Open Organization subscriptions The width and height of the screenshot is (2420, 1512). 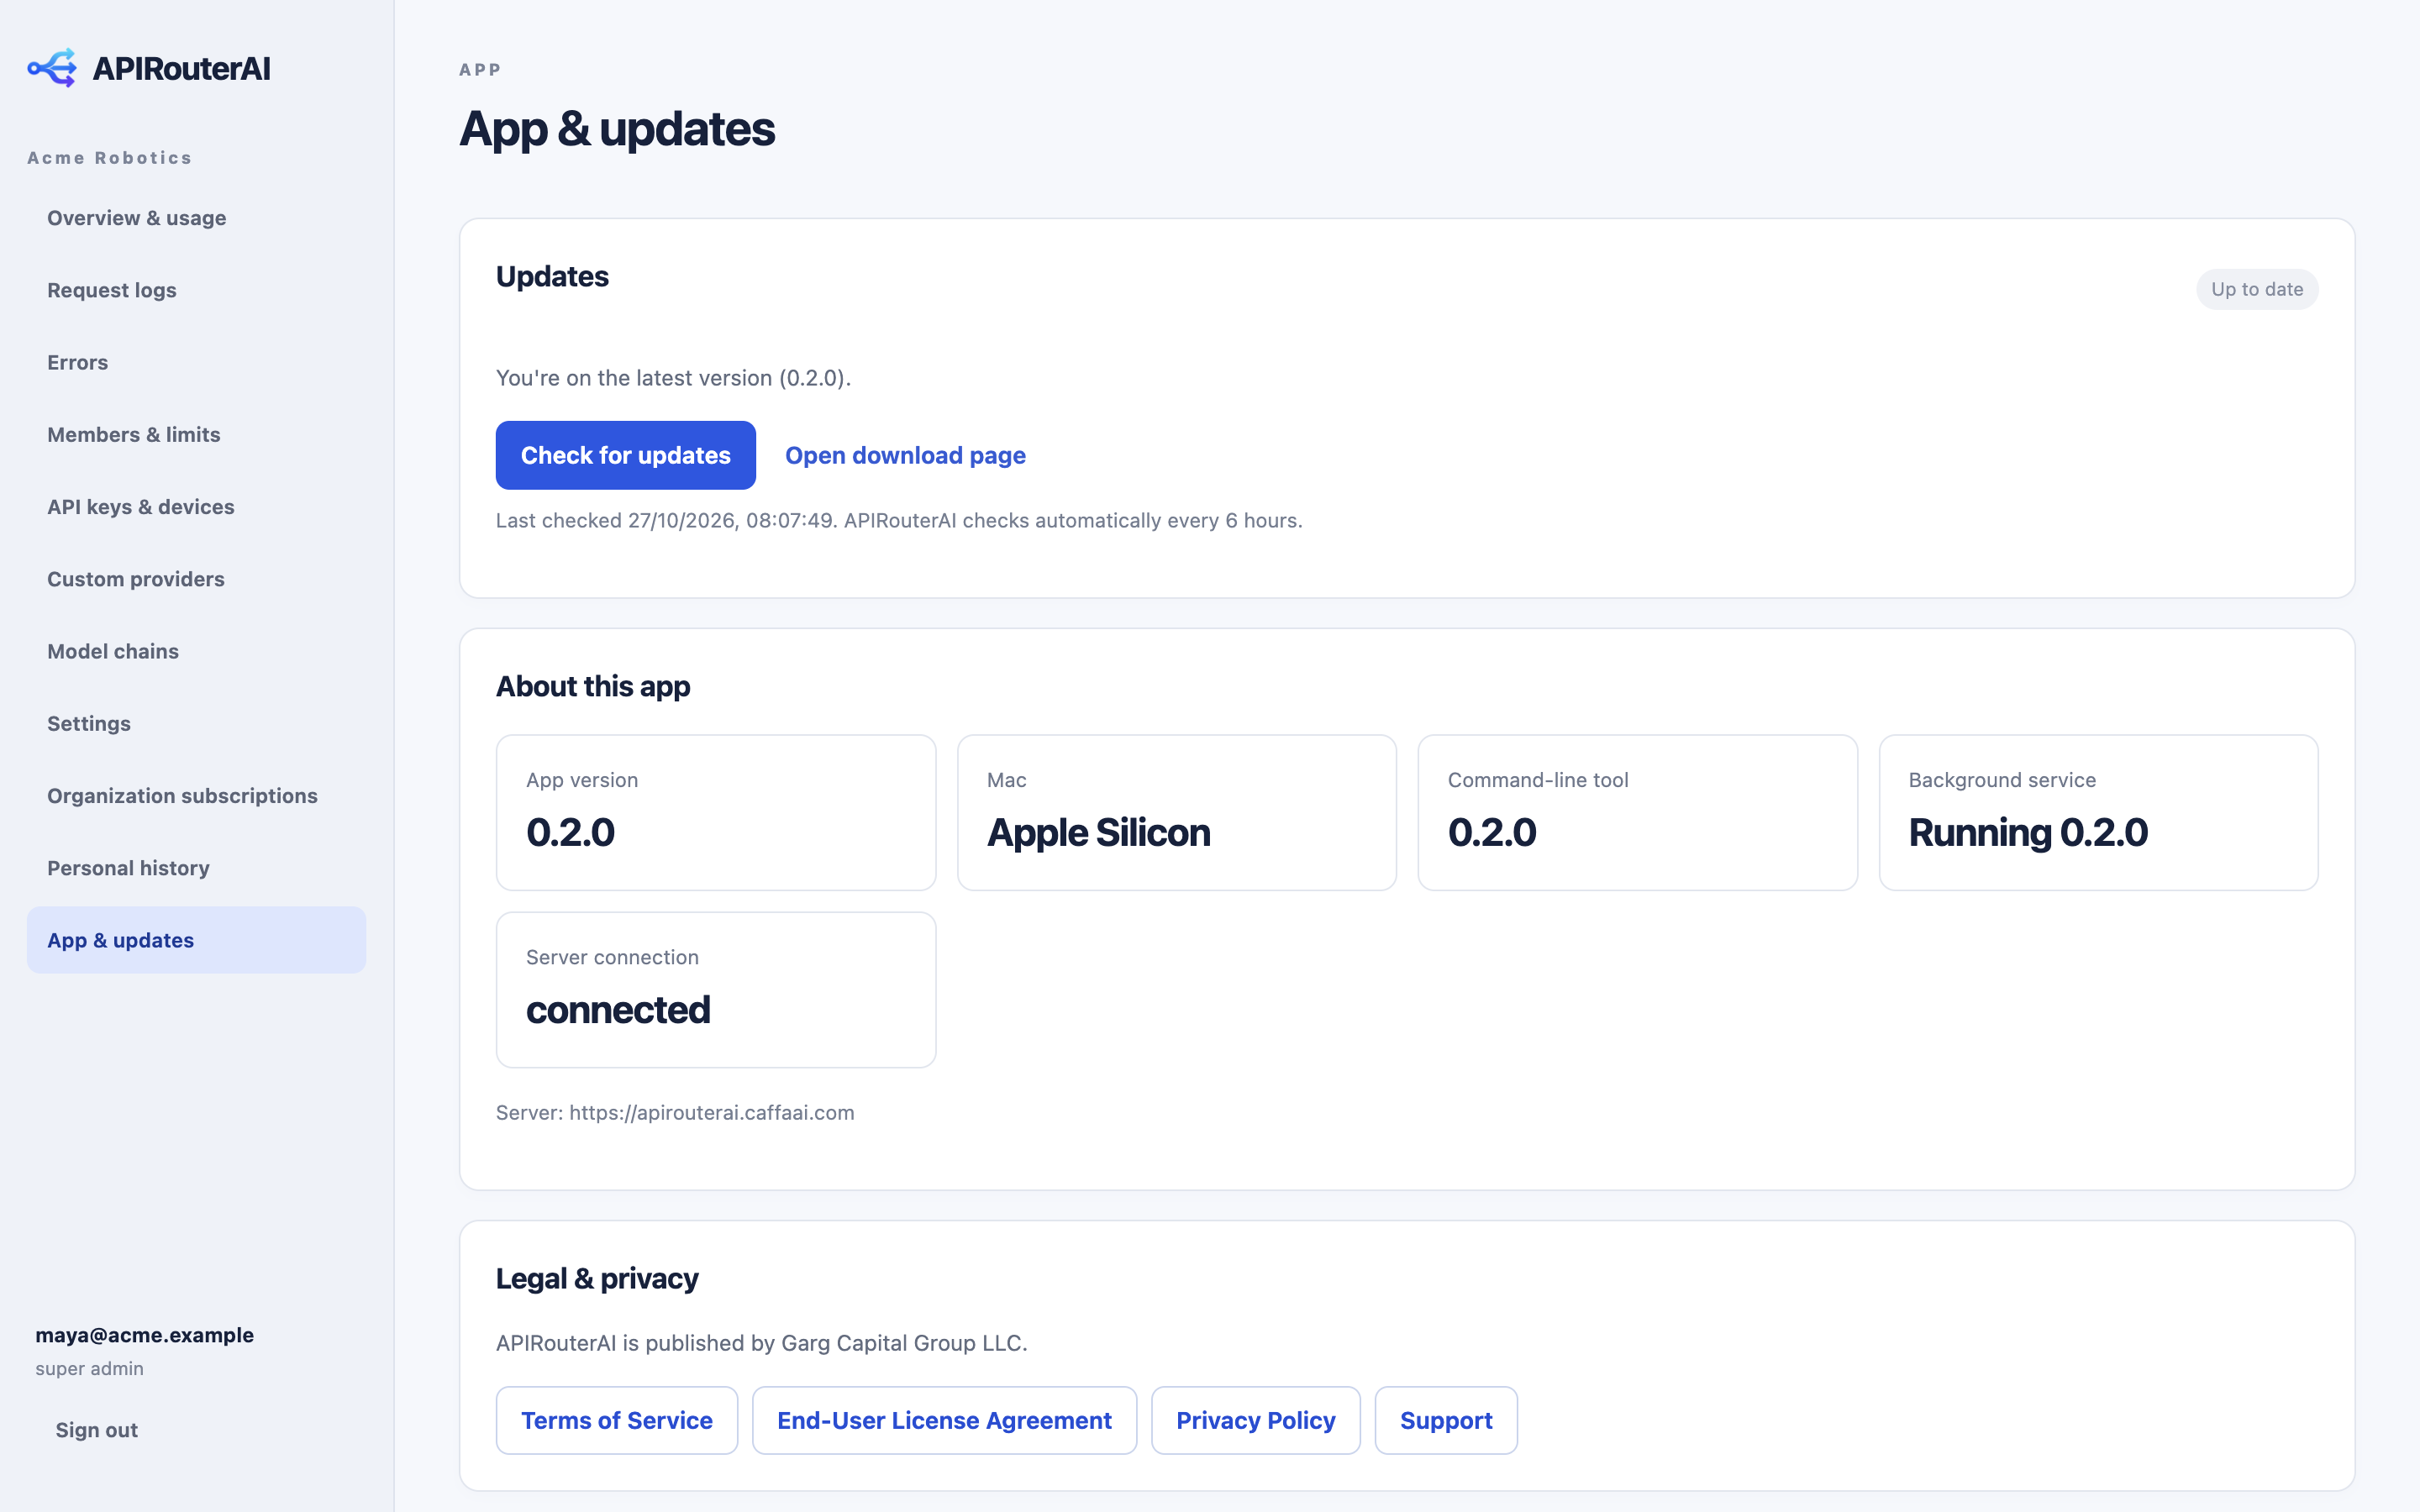pos(196,796)
